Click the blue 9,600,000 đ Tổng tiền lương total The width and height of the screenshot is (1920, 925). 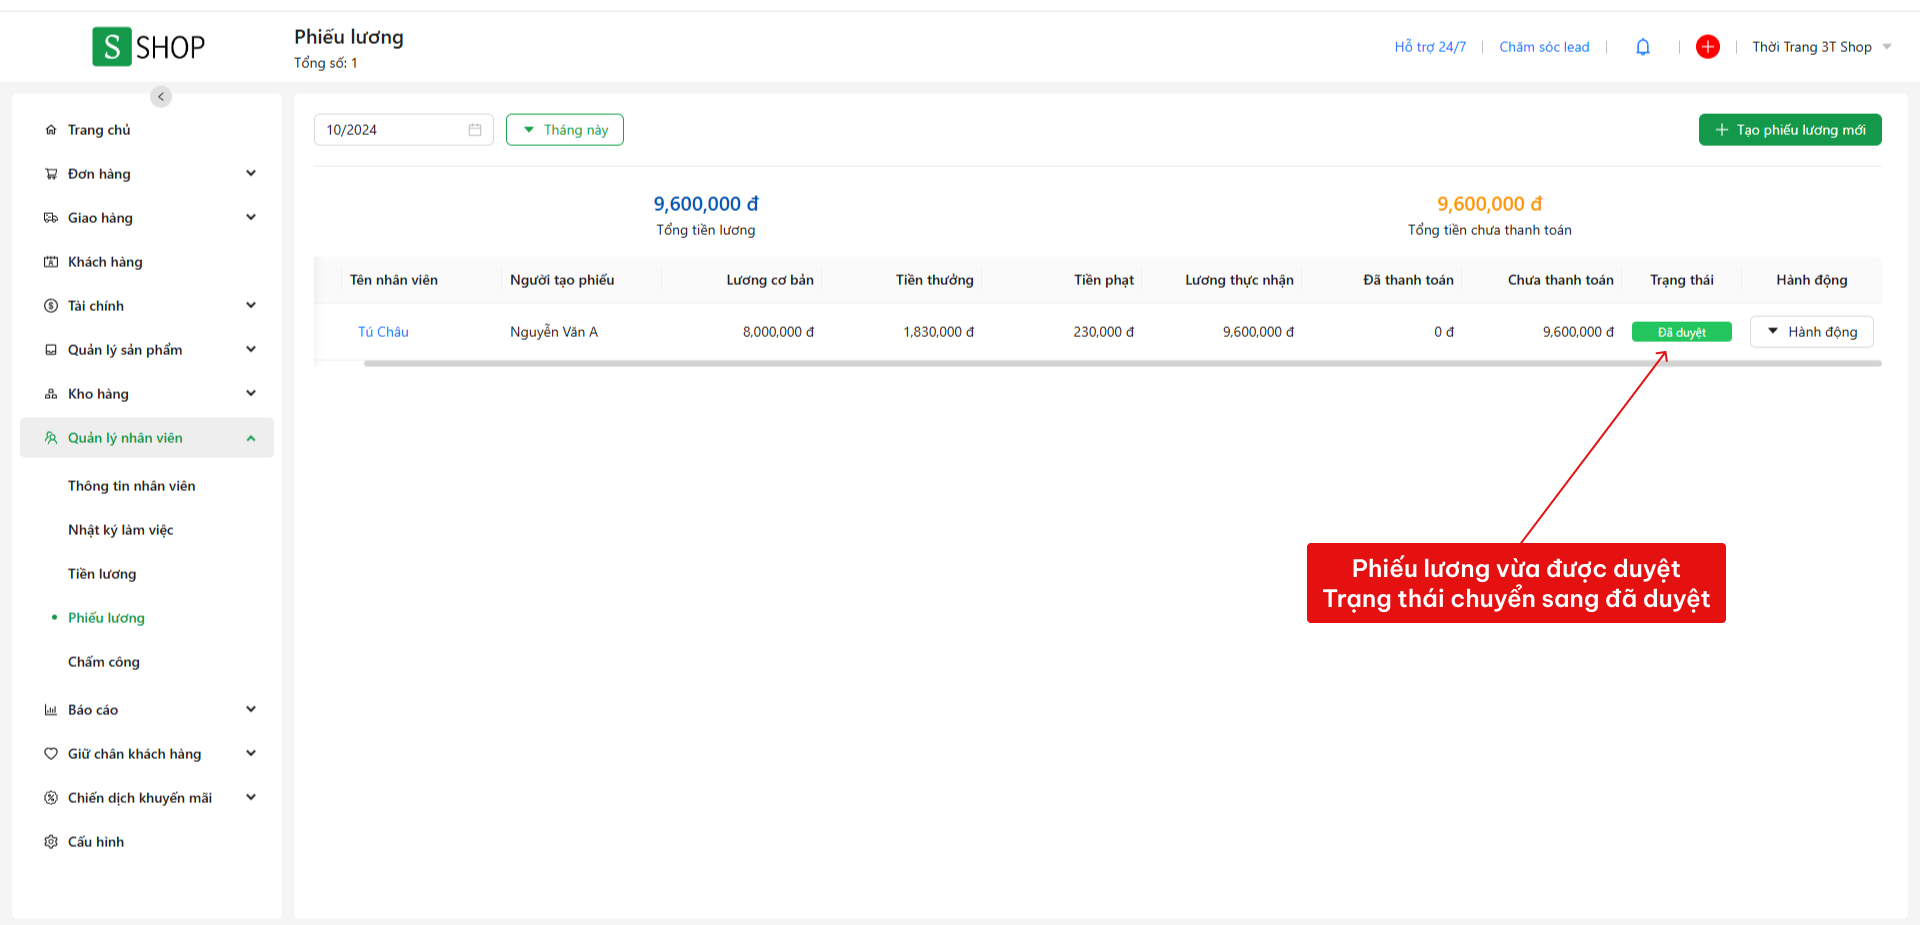(x=706, y=204)
